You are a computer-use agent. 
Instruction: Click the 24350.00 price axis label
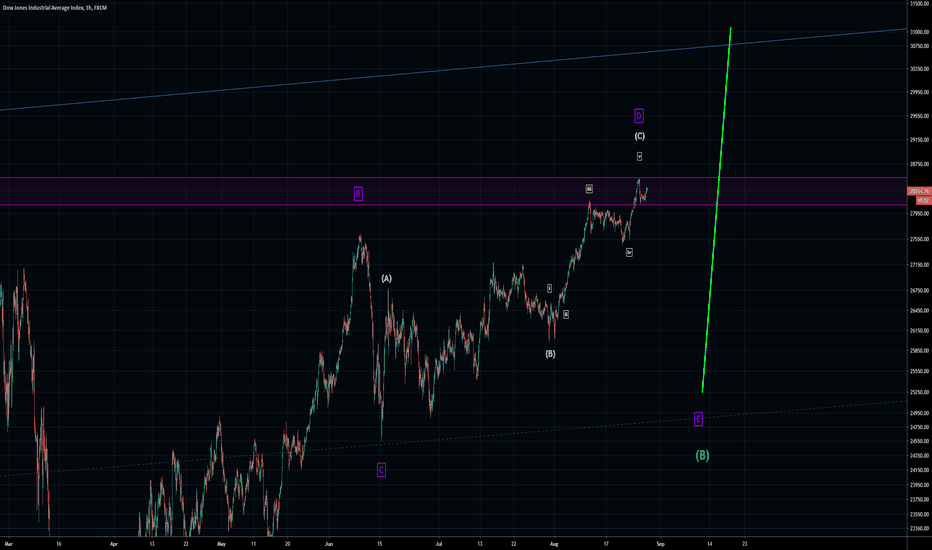919,455
